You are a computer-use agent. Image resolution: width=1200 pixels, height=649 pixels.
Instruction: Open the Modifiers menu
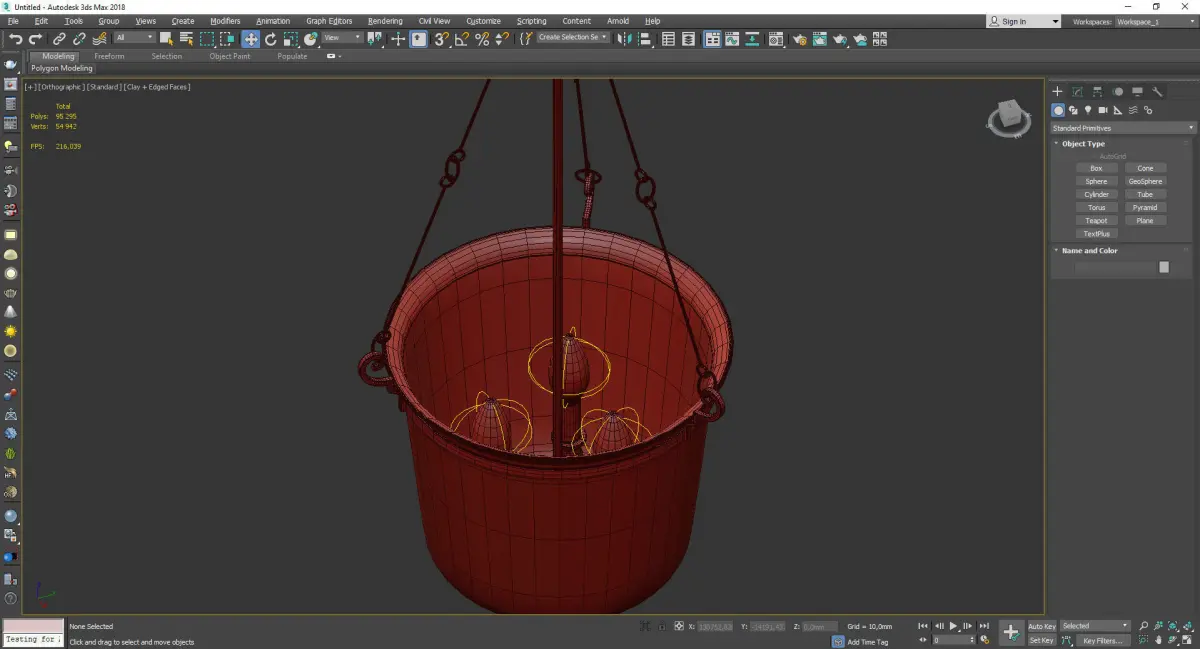(x=225, y=21)
